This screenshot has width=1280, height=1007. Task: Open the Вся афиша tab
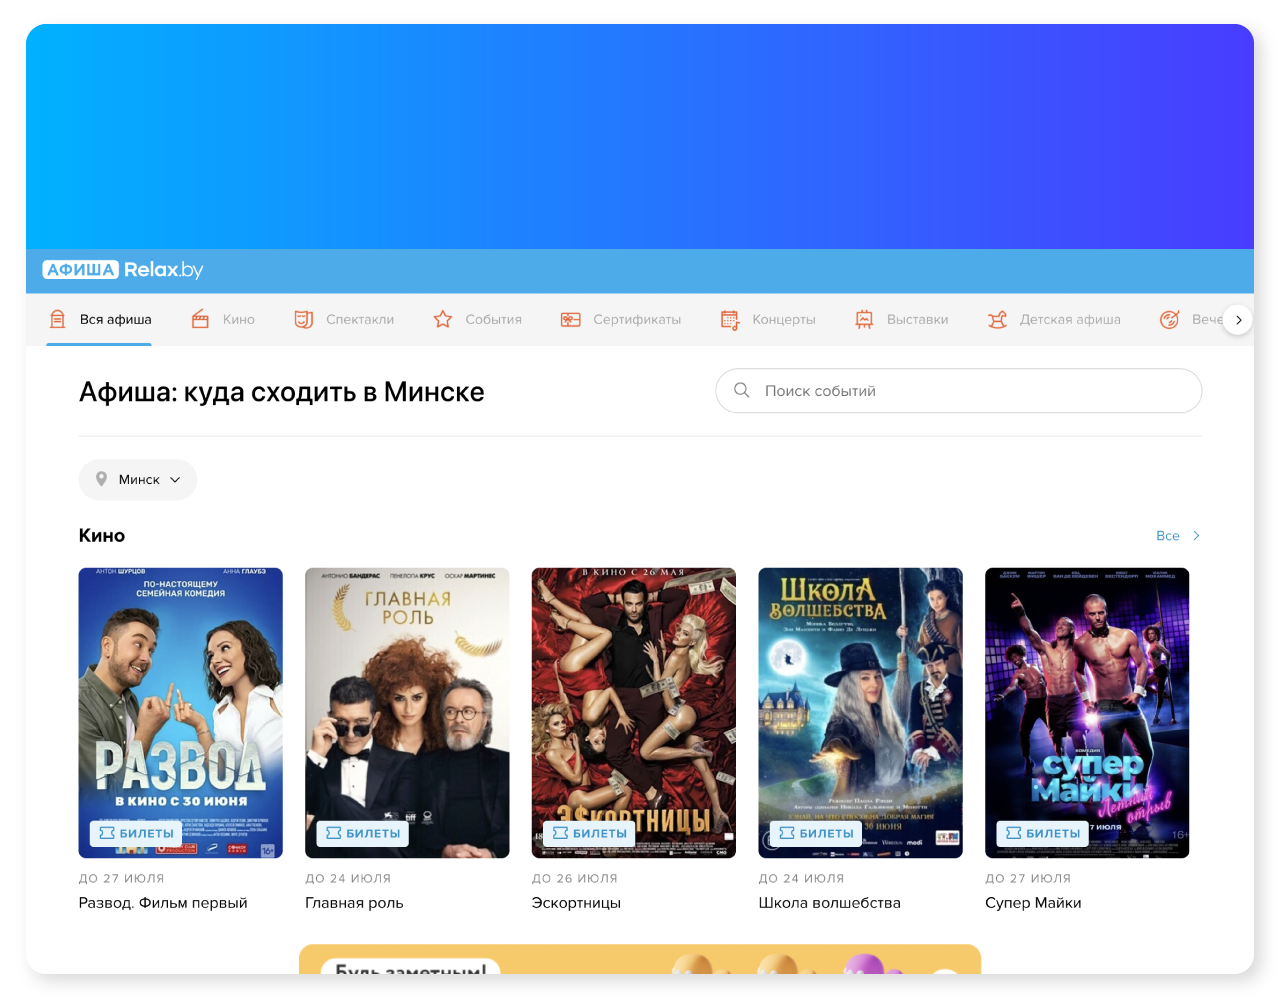(99, 320)
